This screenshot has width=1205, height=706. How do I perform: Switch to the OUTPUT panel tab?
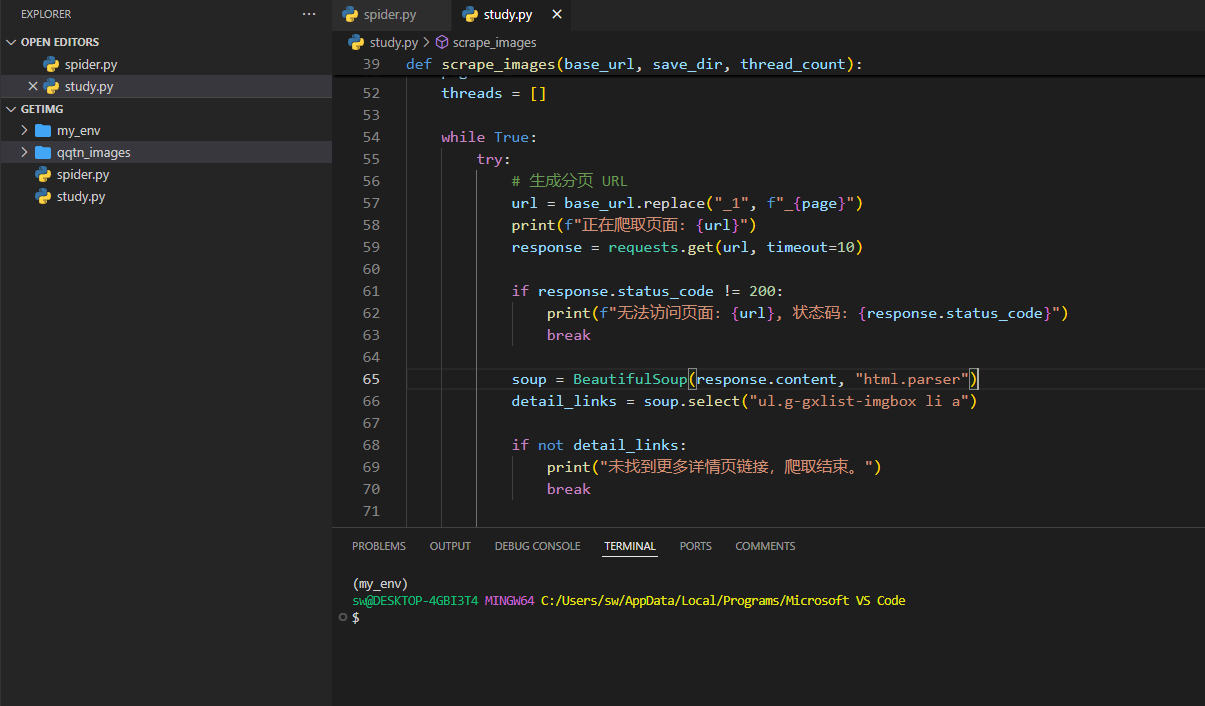click(x=450, y=546)
